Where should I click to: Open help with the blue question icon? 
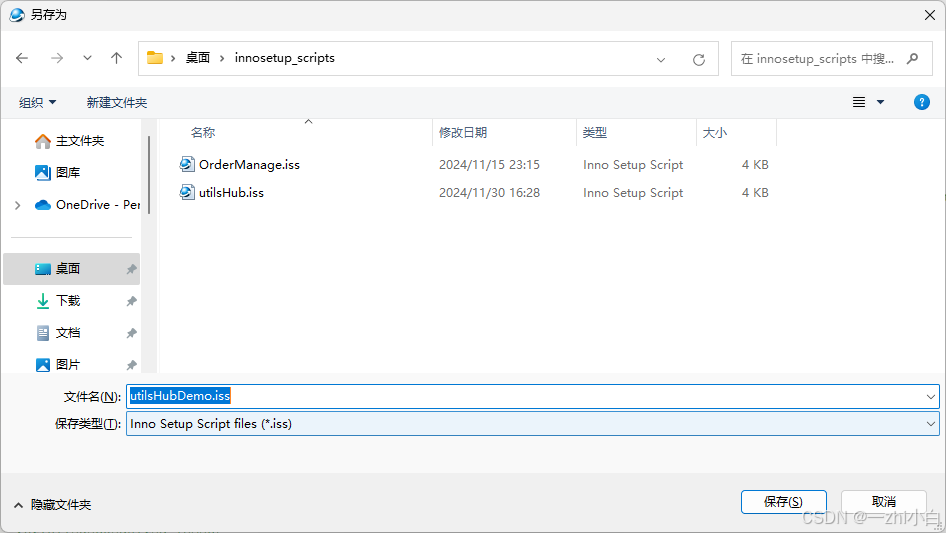click(x=922, y=102)
